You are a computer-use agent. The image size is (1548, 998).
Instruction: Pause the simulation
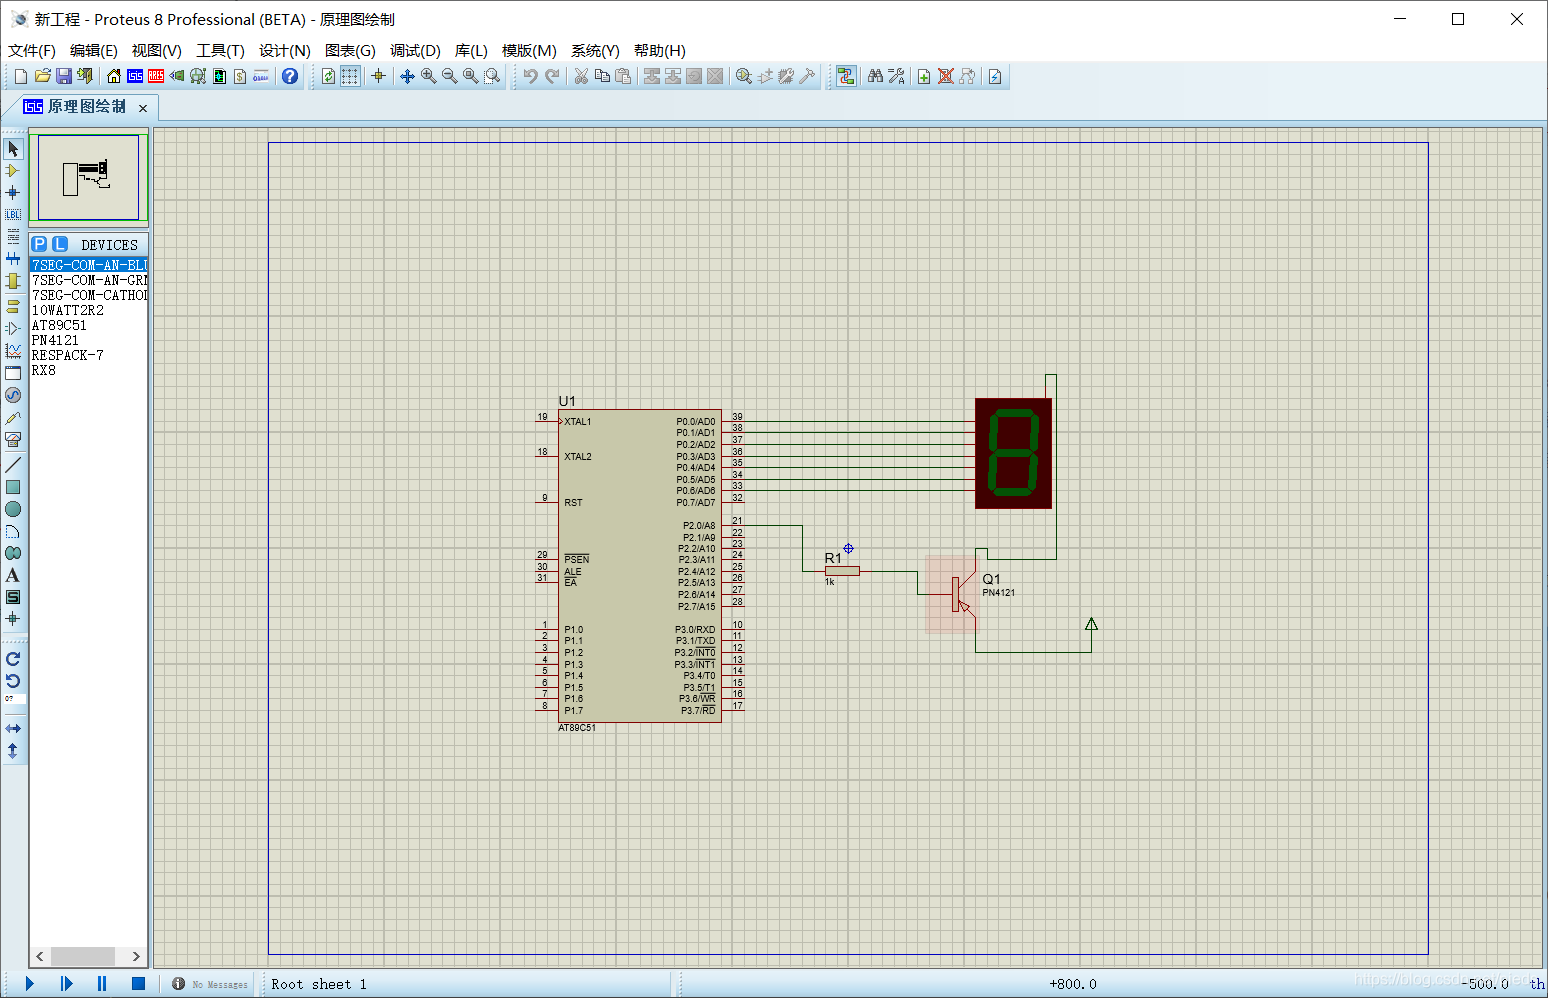[x=102, y=984]
